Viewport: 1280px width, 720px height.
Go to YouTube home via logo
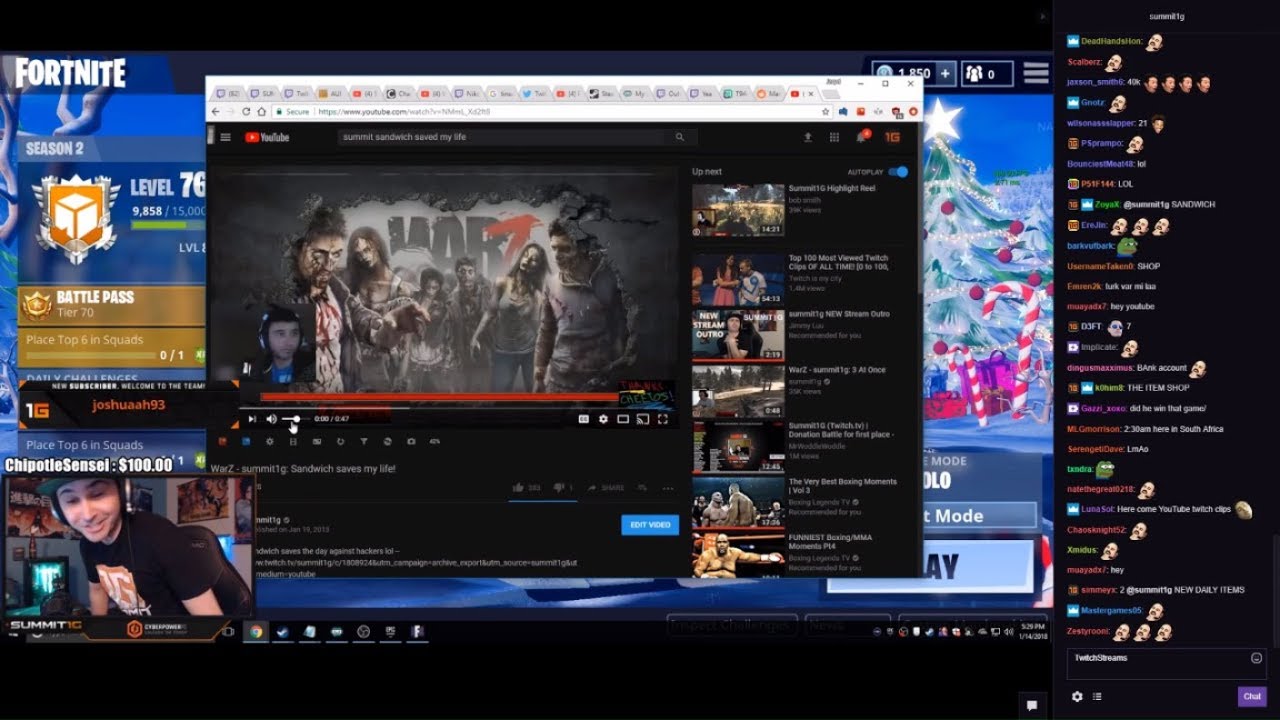(267, 137)
